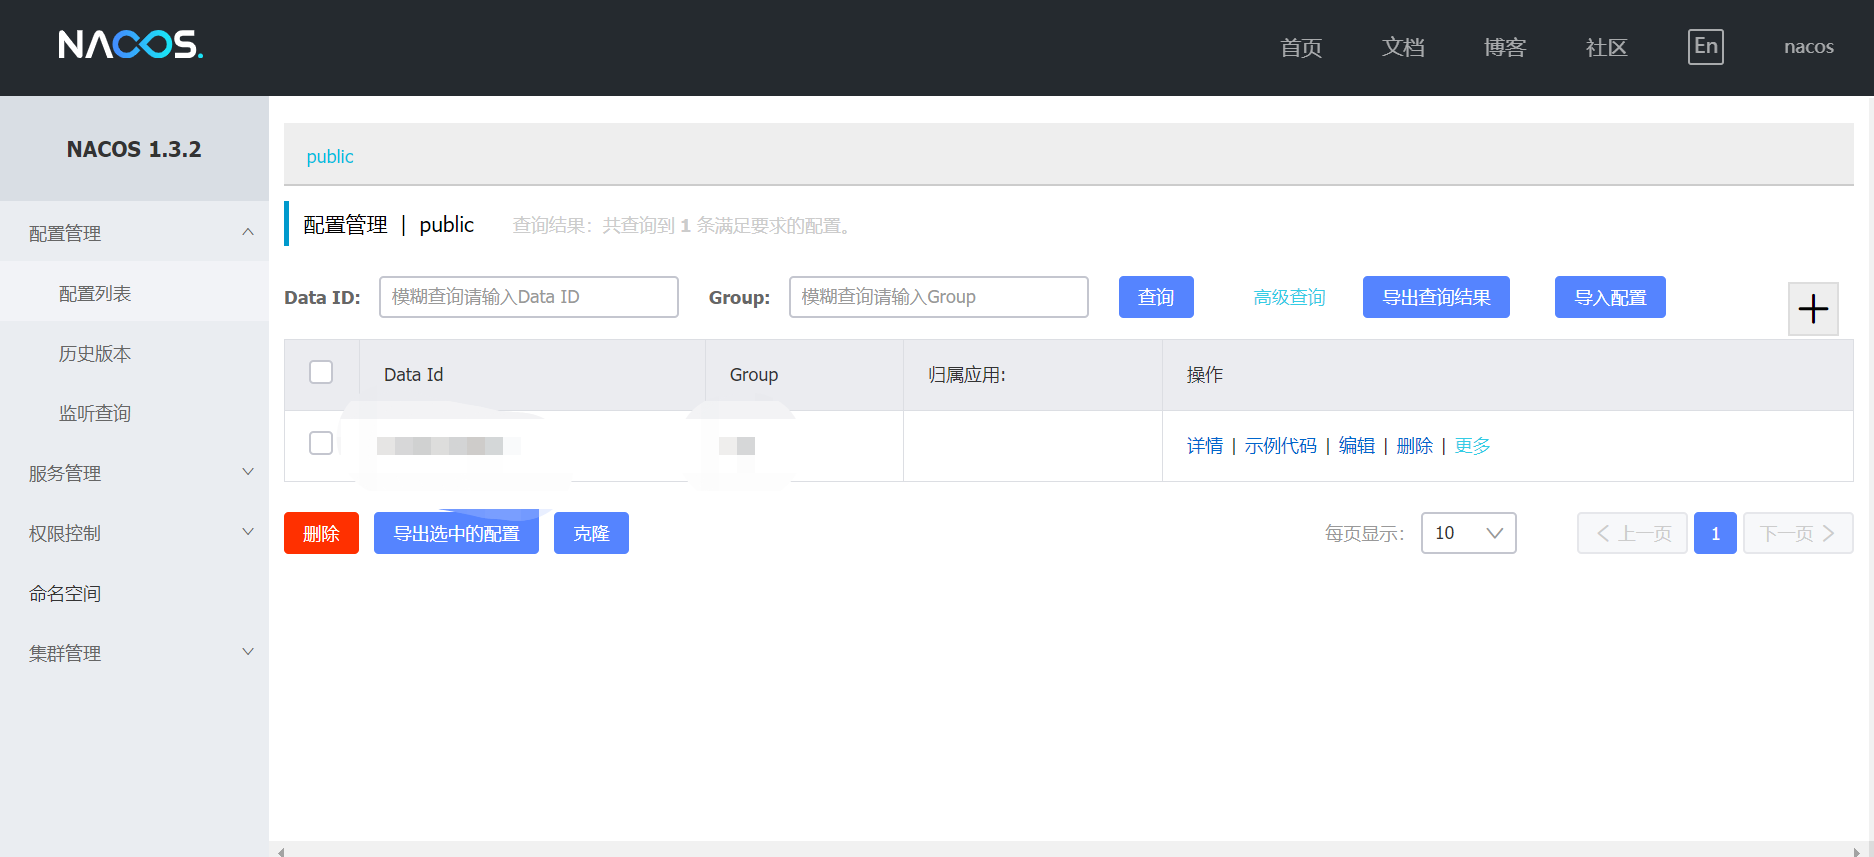This screenshot has height=857, width=1874.
Task: Click the red 删除 button below table
Action: [321, 533]
